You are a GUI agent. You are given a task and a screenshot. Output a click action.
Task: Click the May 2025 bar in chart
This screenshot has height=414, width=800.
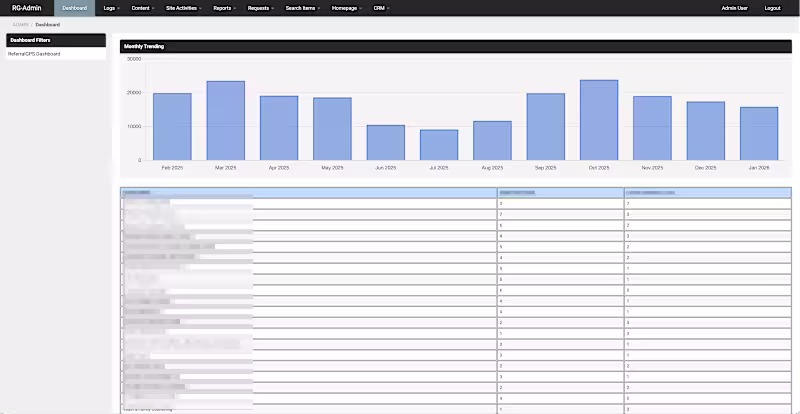(x=332, y=129)
